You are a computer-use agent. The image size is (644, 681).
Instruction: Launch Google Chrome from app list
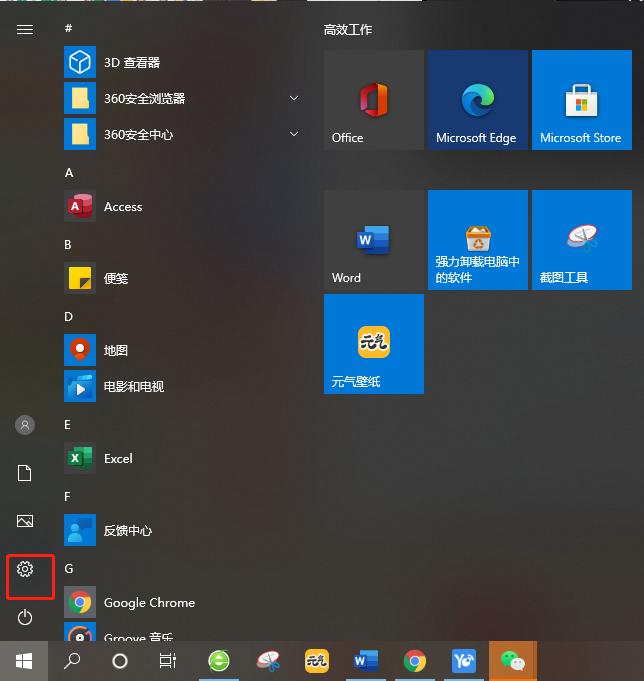[x=149, y=603]
